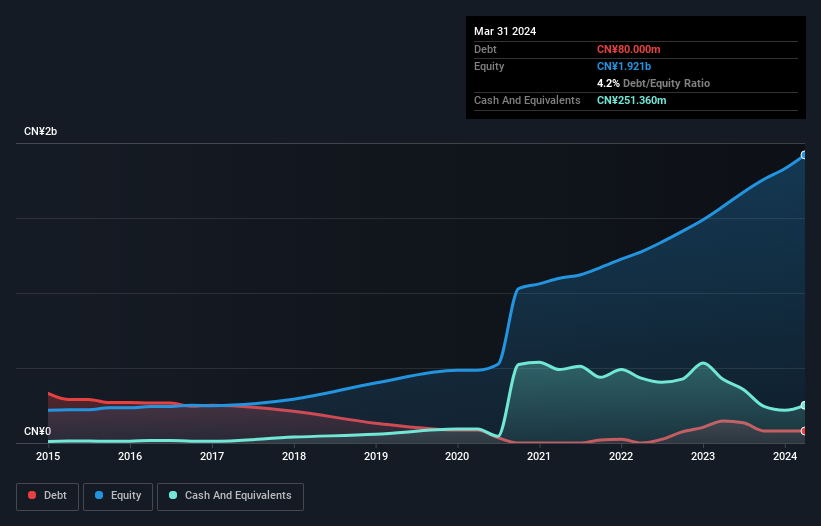The image size is (821, 526).
Task: Click the 2022 x-axis label
Action: click(621, 456)
